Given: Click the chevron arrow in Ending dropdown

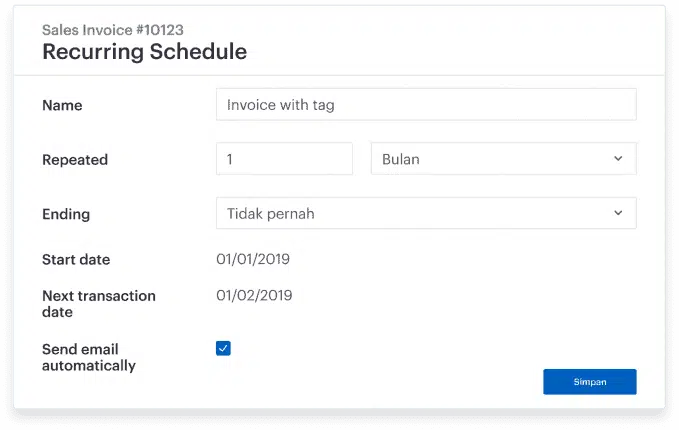Looking at the screenshot, I should coord(618,213).
